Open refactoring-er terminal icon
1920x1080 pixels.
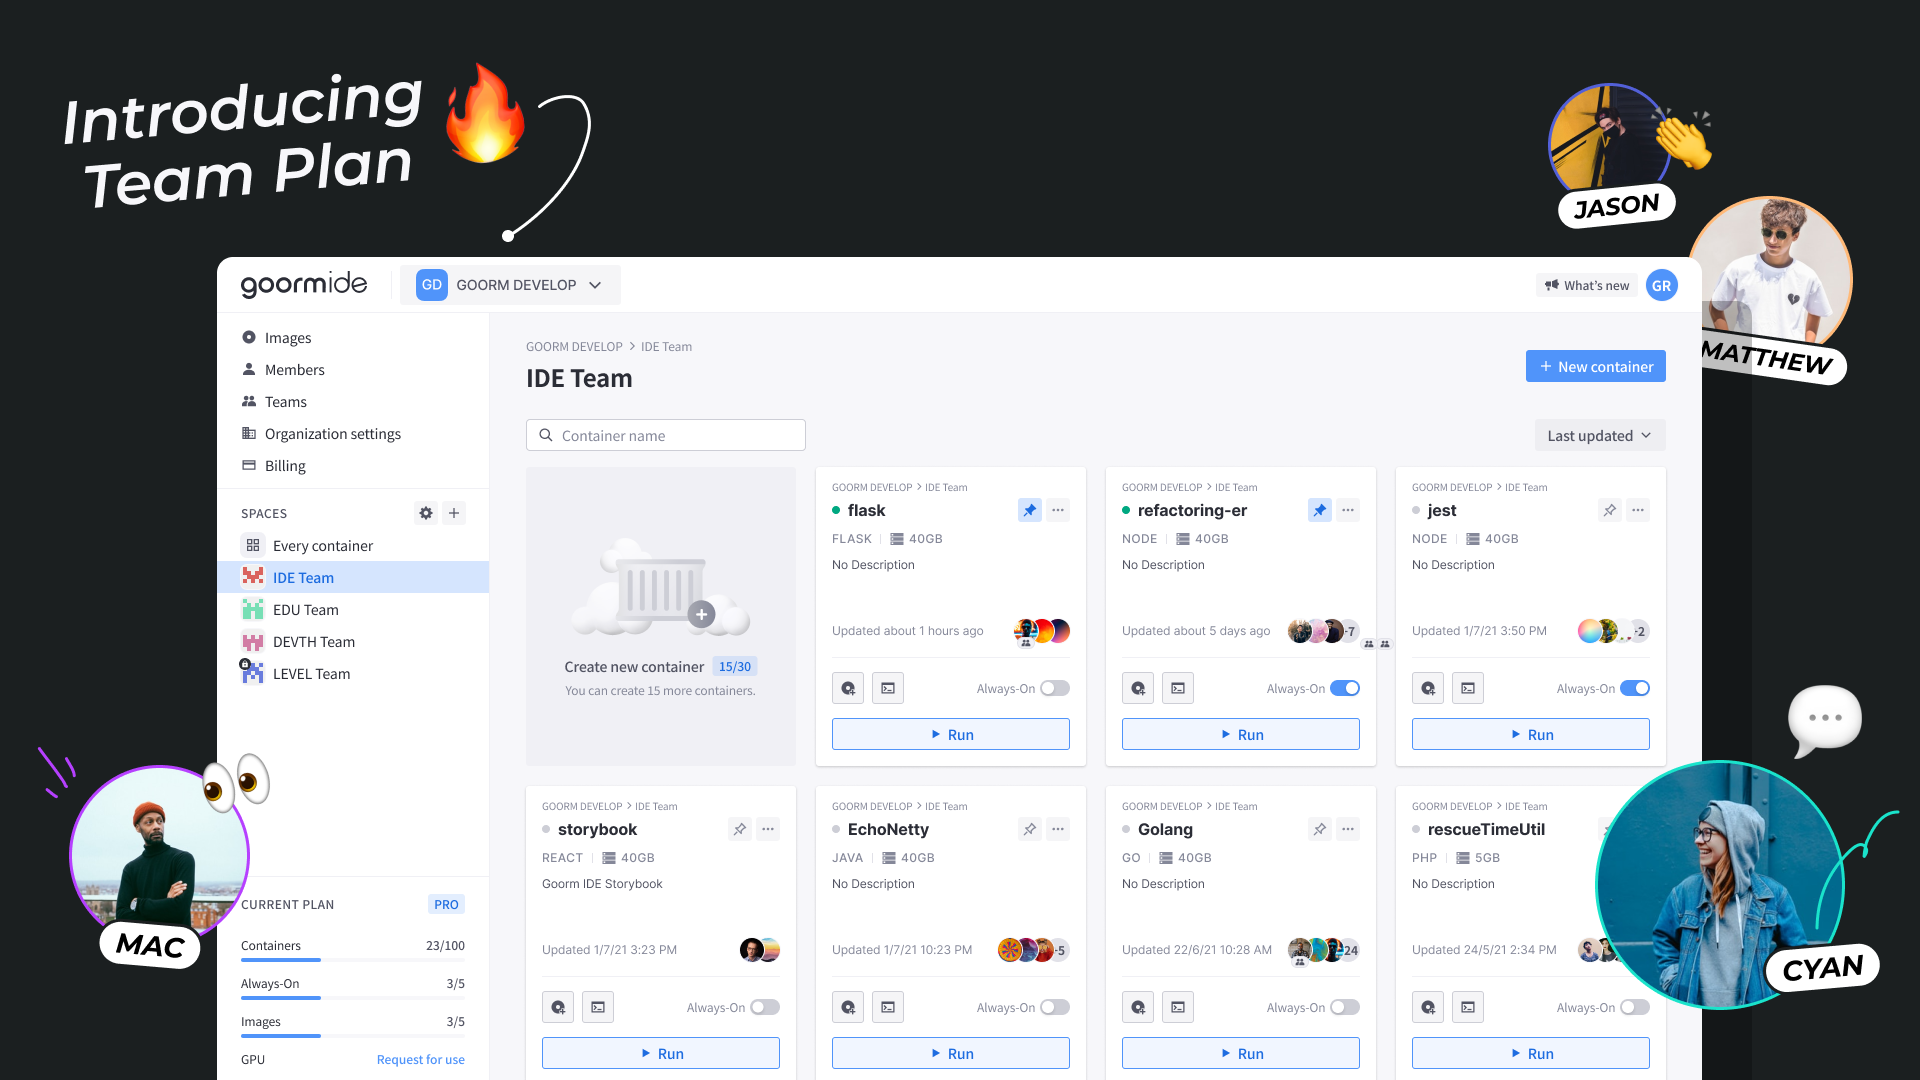[1178, 688]
